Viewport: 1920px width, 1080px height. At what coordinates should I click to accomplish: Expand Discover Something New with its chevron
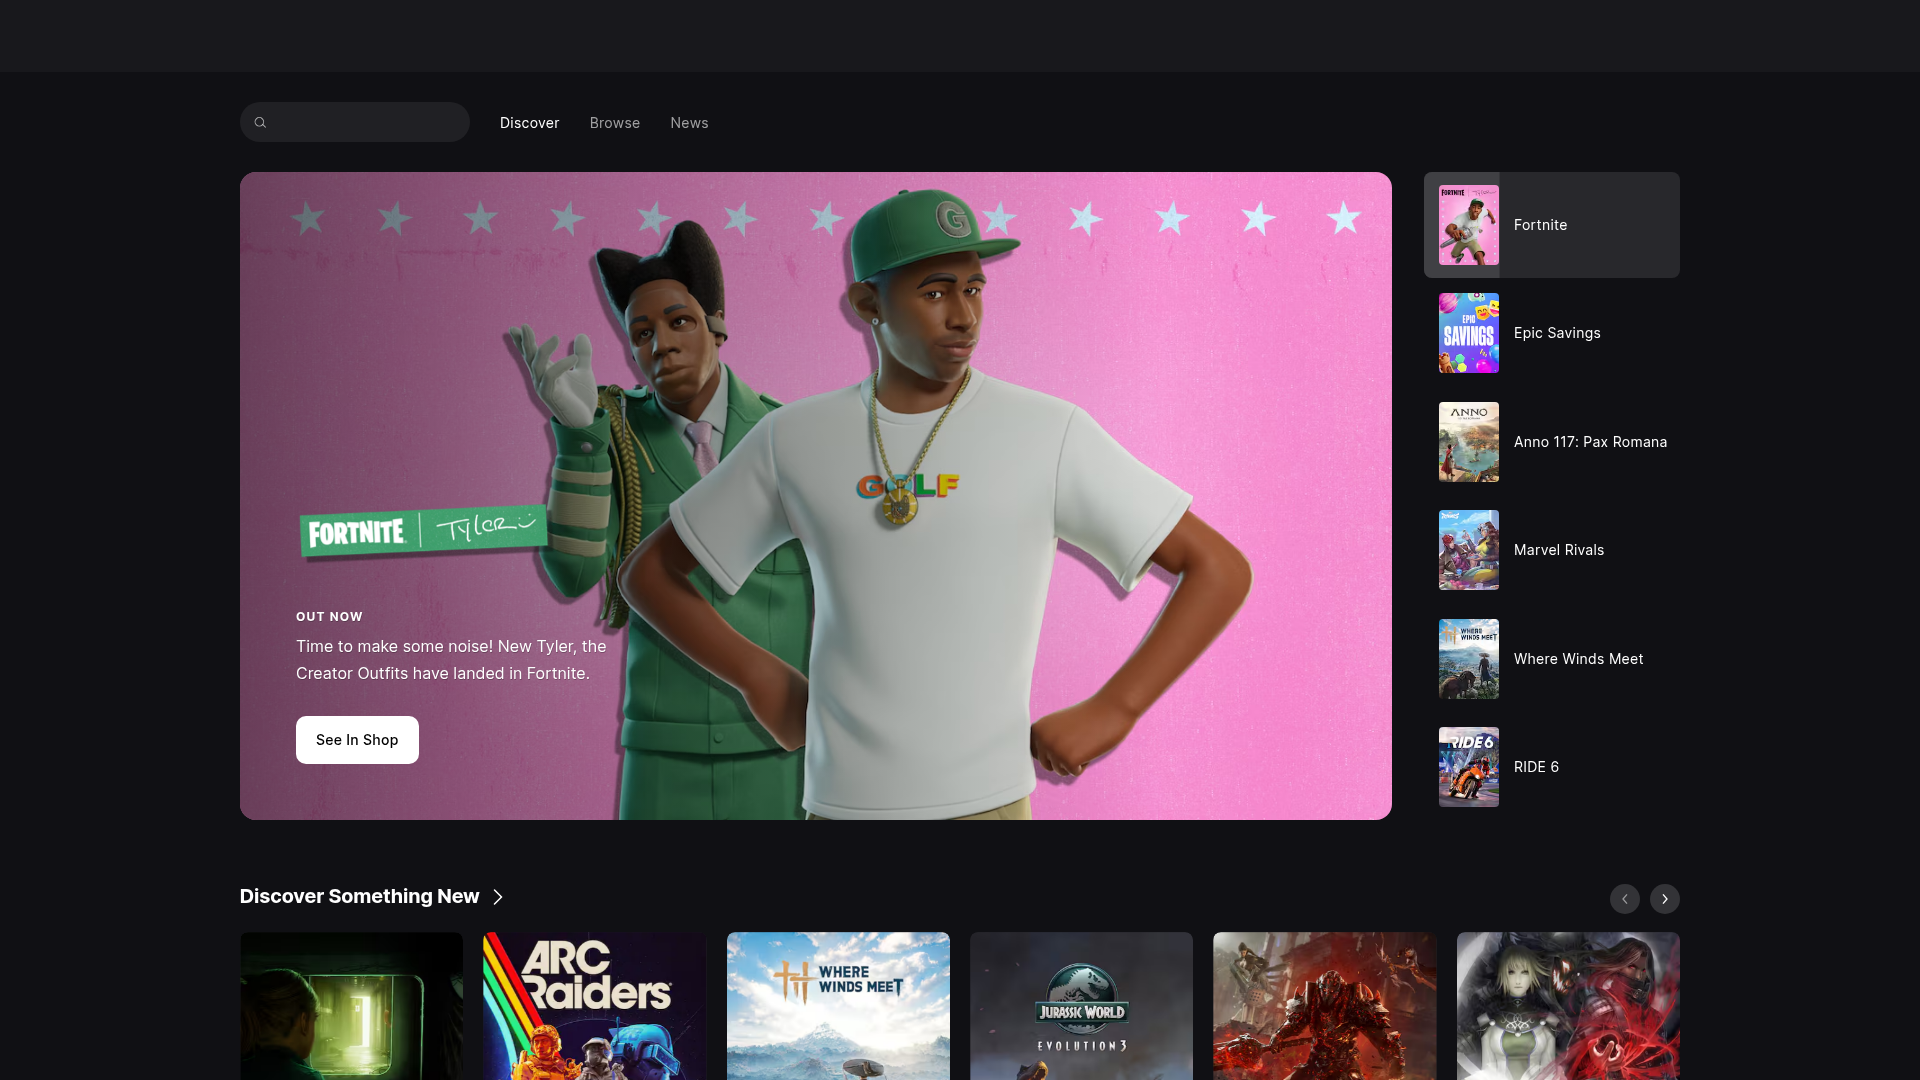(x=498, y=897)
